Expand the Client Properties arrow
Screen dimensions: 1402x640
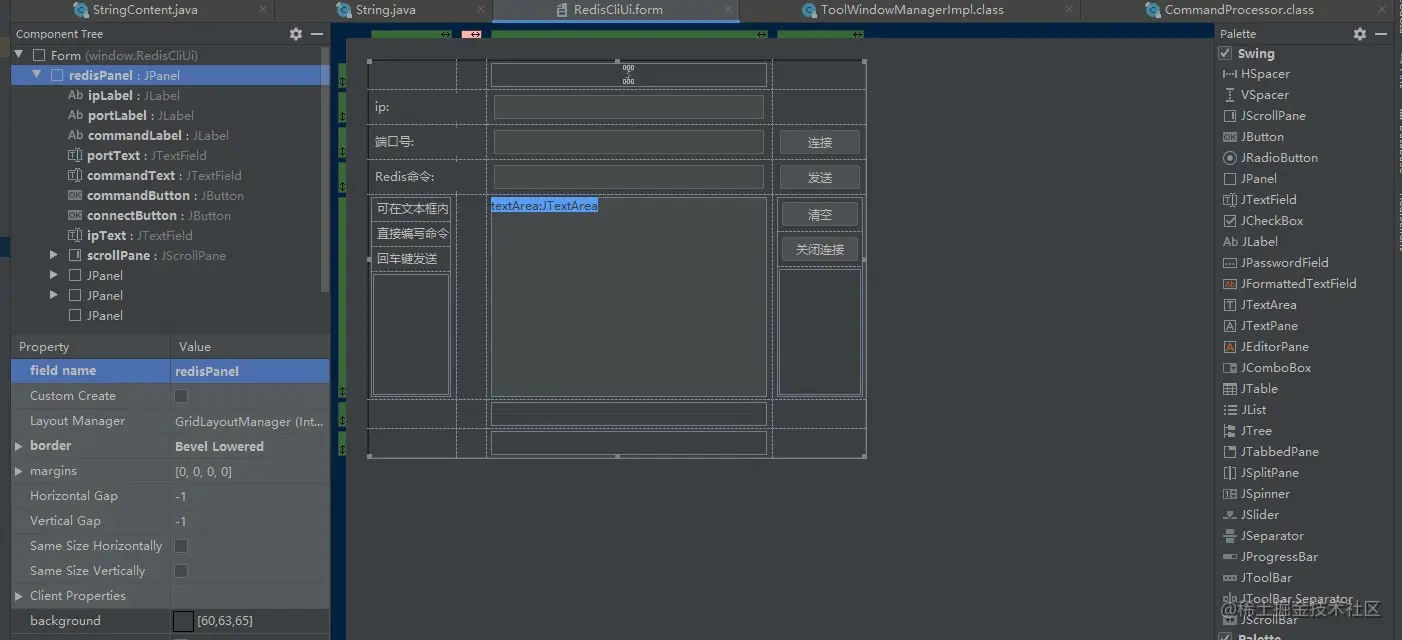[x=18, y=596]
